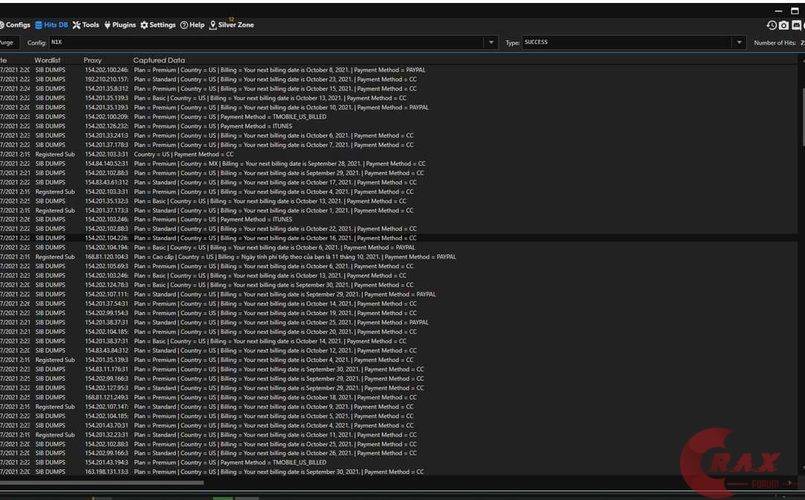Select the TMOBILE_US_BILLED row with proxy 154.201.43.194
805x500 pixels.
click(x=398, y=463)
